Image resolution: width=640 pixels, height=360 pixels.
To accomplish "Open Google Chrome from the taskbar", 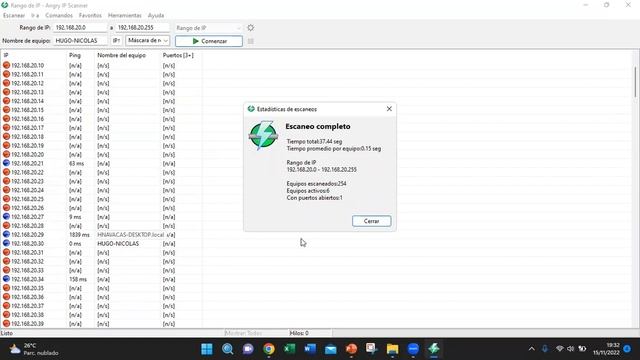I will pos(269,349).
